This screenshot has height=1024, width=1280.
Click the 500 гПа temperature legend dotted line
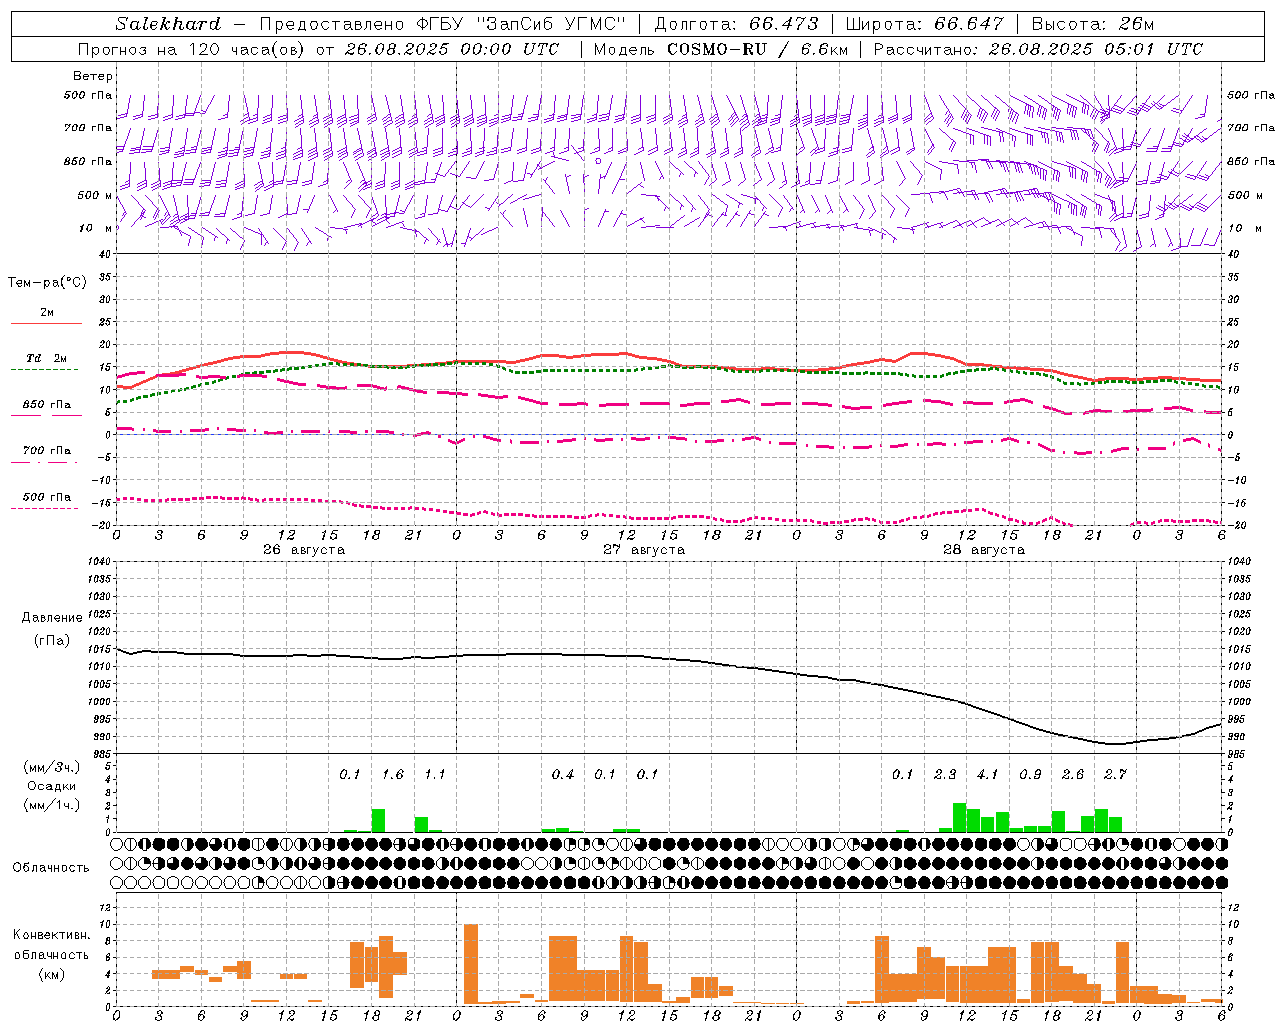pos(44,508)
